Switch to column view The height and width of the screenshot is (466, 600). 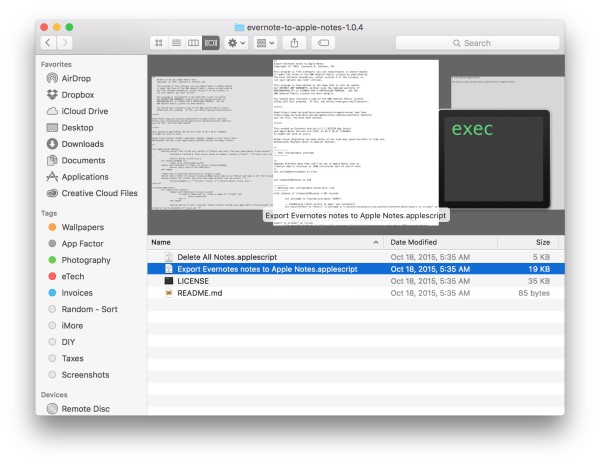coord(193,43)
